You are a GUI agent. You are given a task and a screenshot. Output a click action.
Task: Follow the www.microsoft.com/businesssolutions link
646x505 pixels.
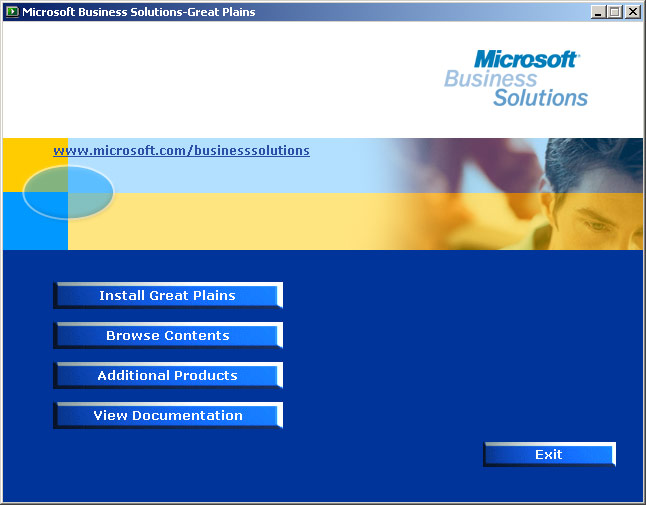181,150
